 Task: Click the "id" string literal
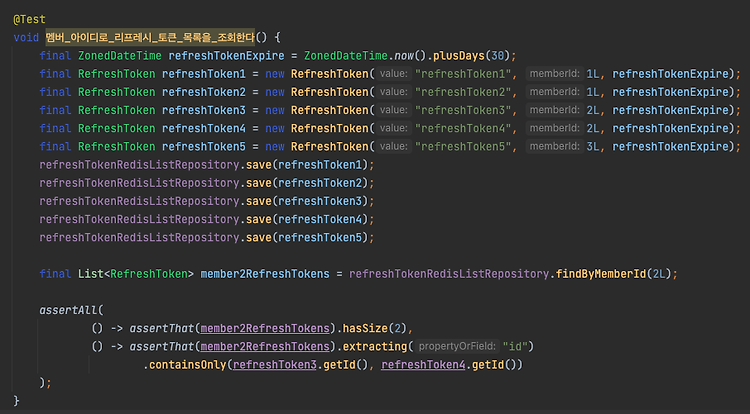coord(515,347)
